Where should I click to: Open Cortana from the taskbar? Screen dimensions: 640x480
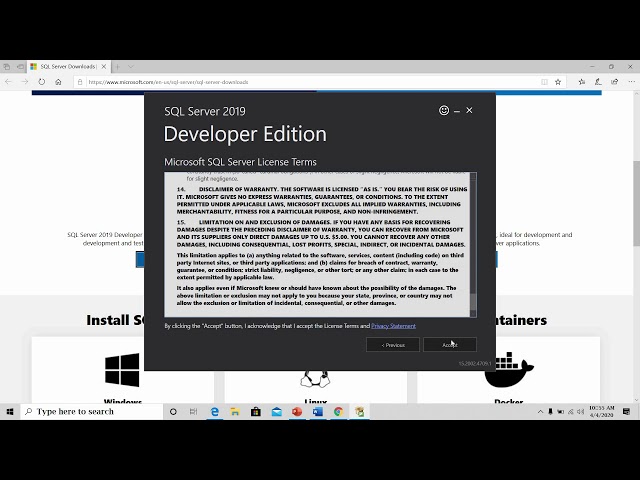173,411
